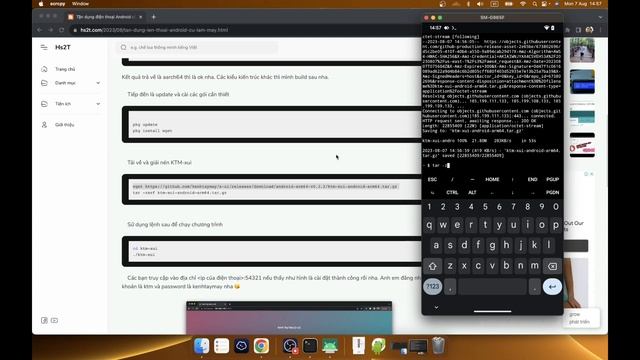Viewport: 640px width, 360px height.
Task: Reload the browser page
Action: pos(62,30)
